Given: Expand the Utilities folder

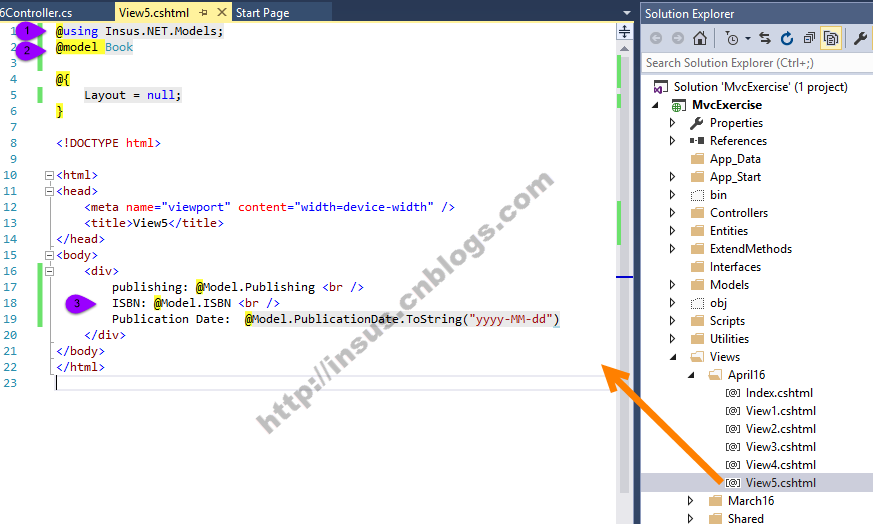Looking at the screenshot, I should click(672, 339).
